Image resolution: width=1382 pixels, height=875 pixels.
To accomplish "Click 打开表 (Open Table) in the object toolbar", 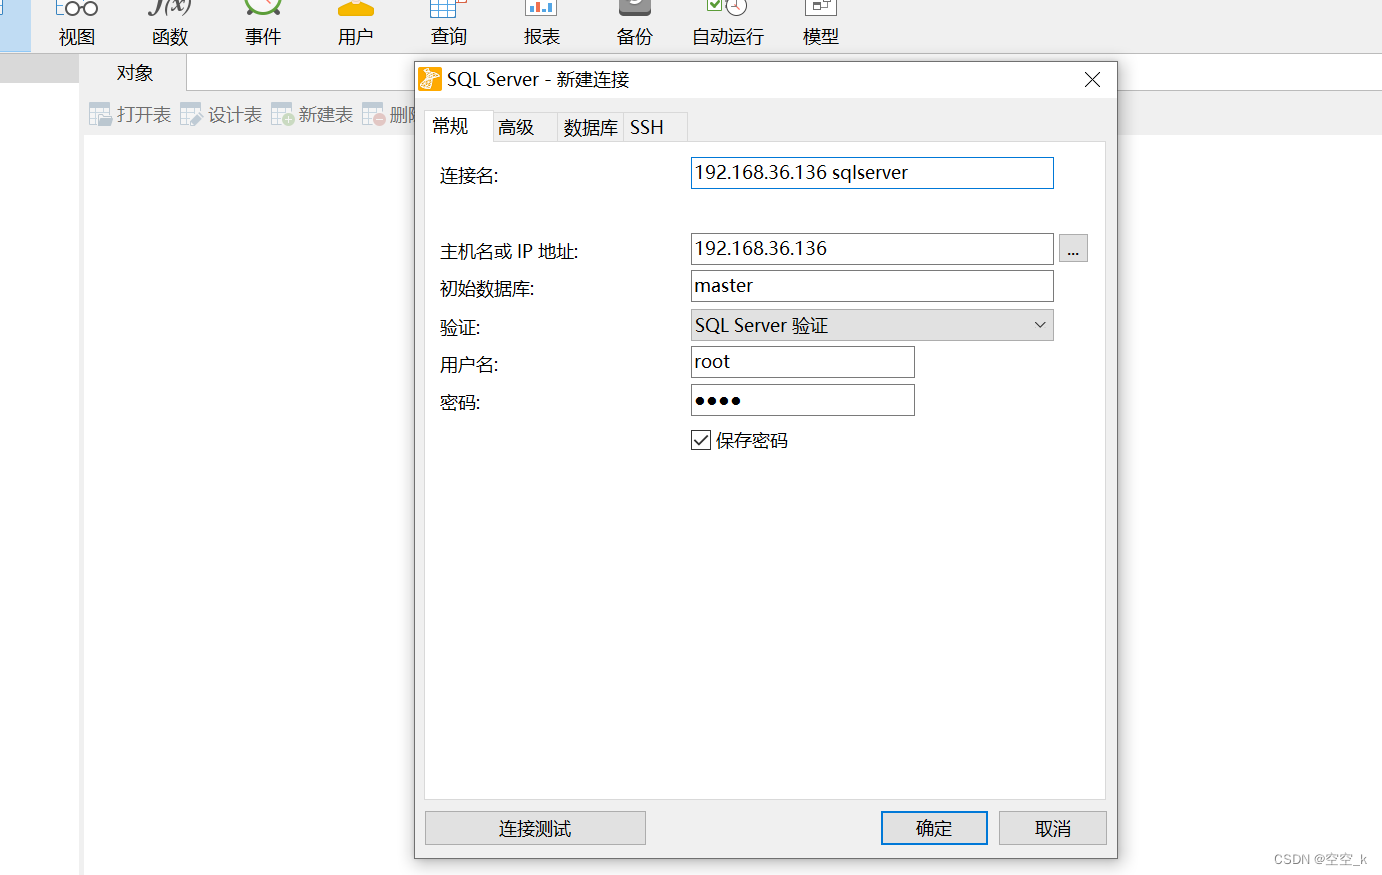I will (x=130, y=115).
